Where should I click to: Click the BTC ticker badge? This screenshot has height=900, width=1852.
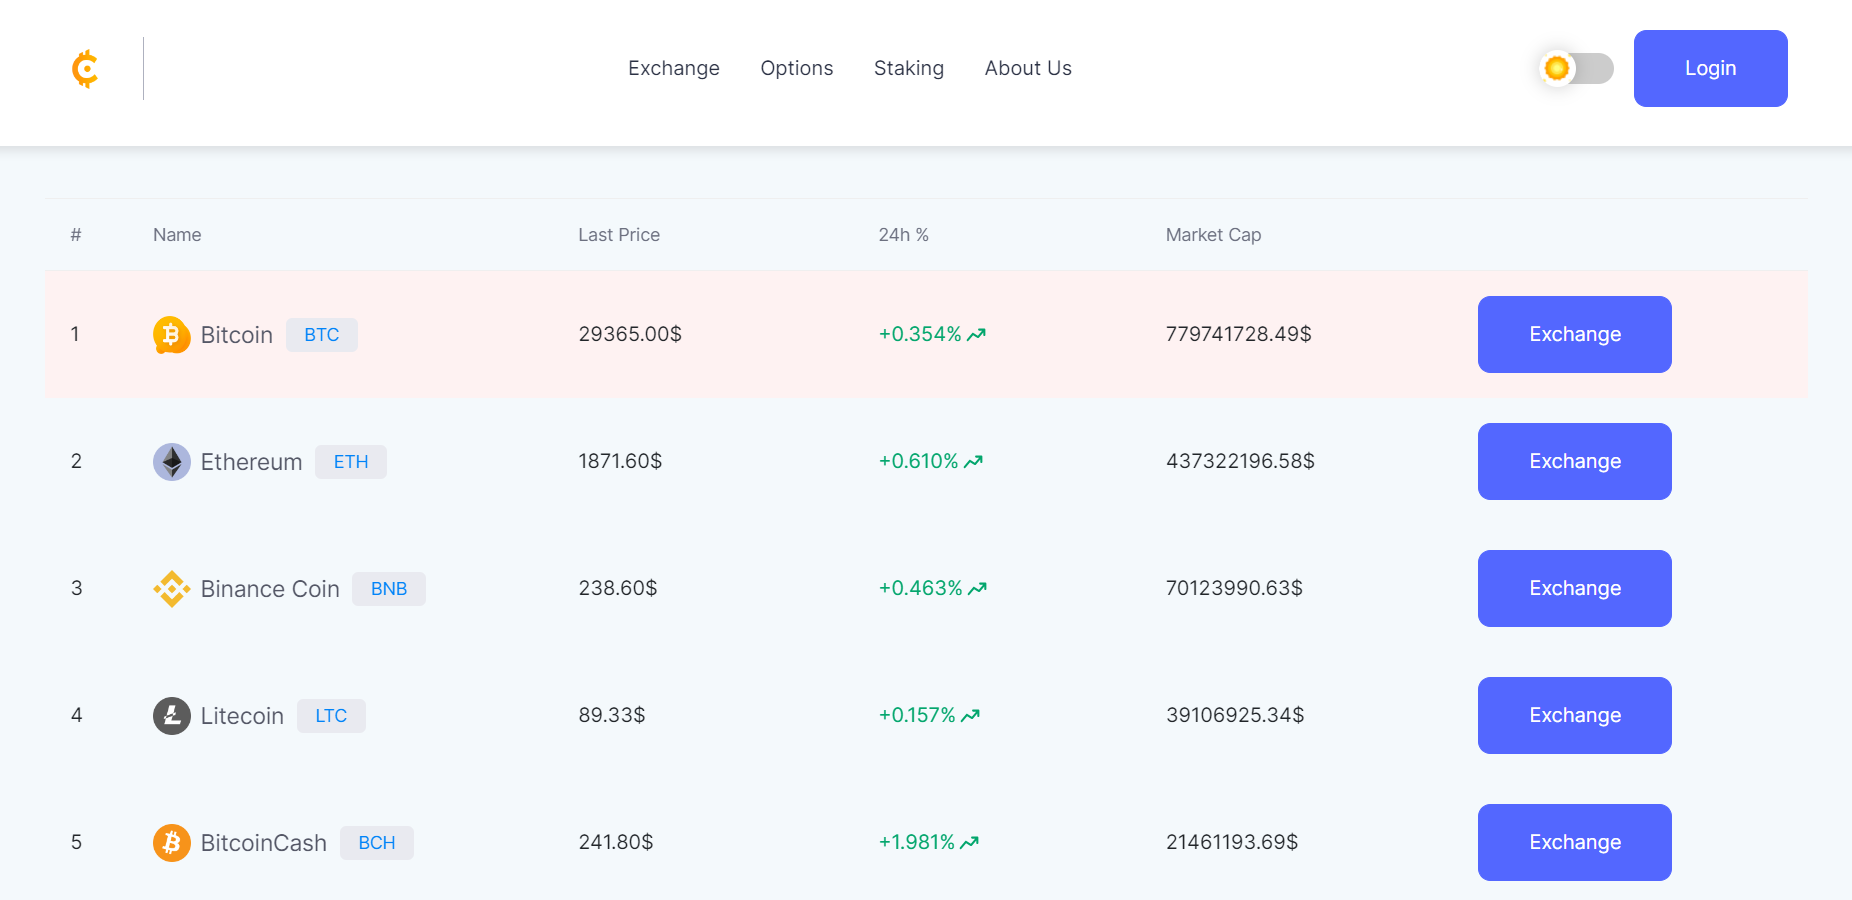click(x=322, y=335)
